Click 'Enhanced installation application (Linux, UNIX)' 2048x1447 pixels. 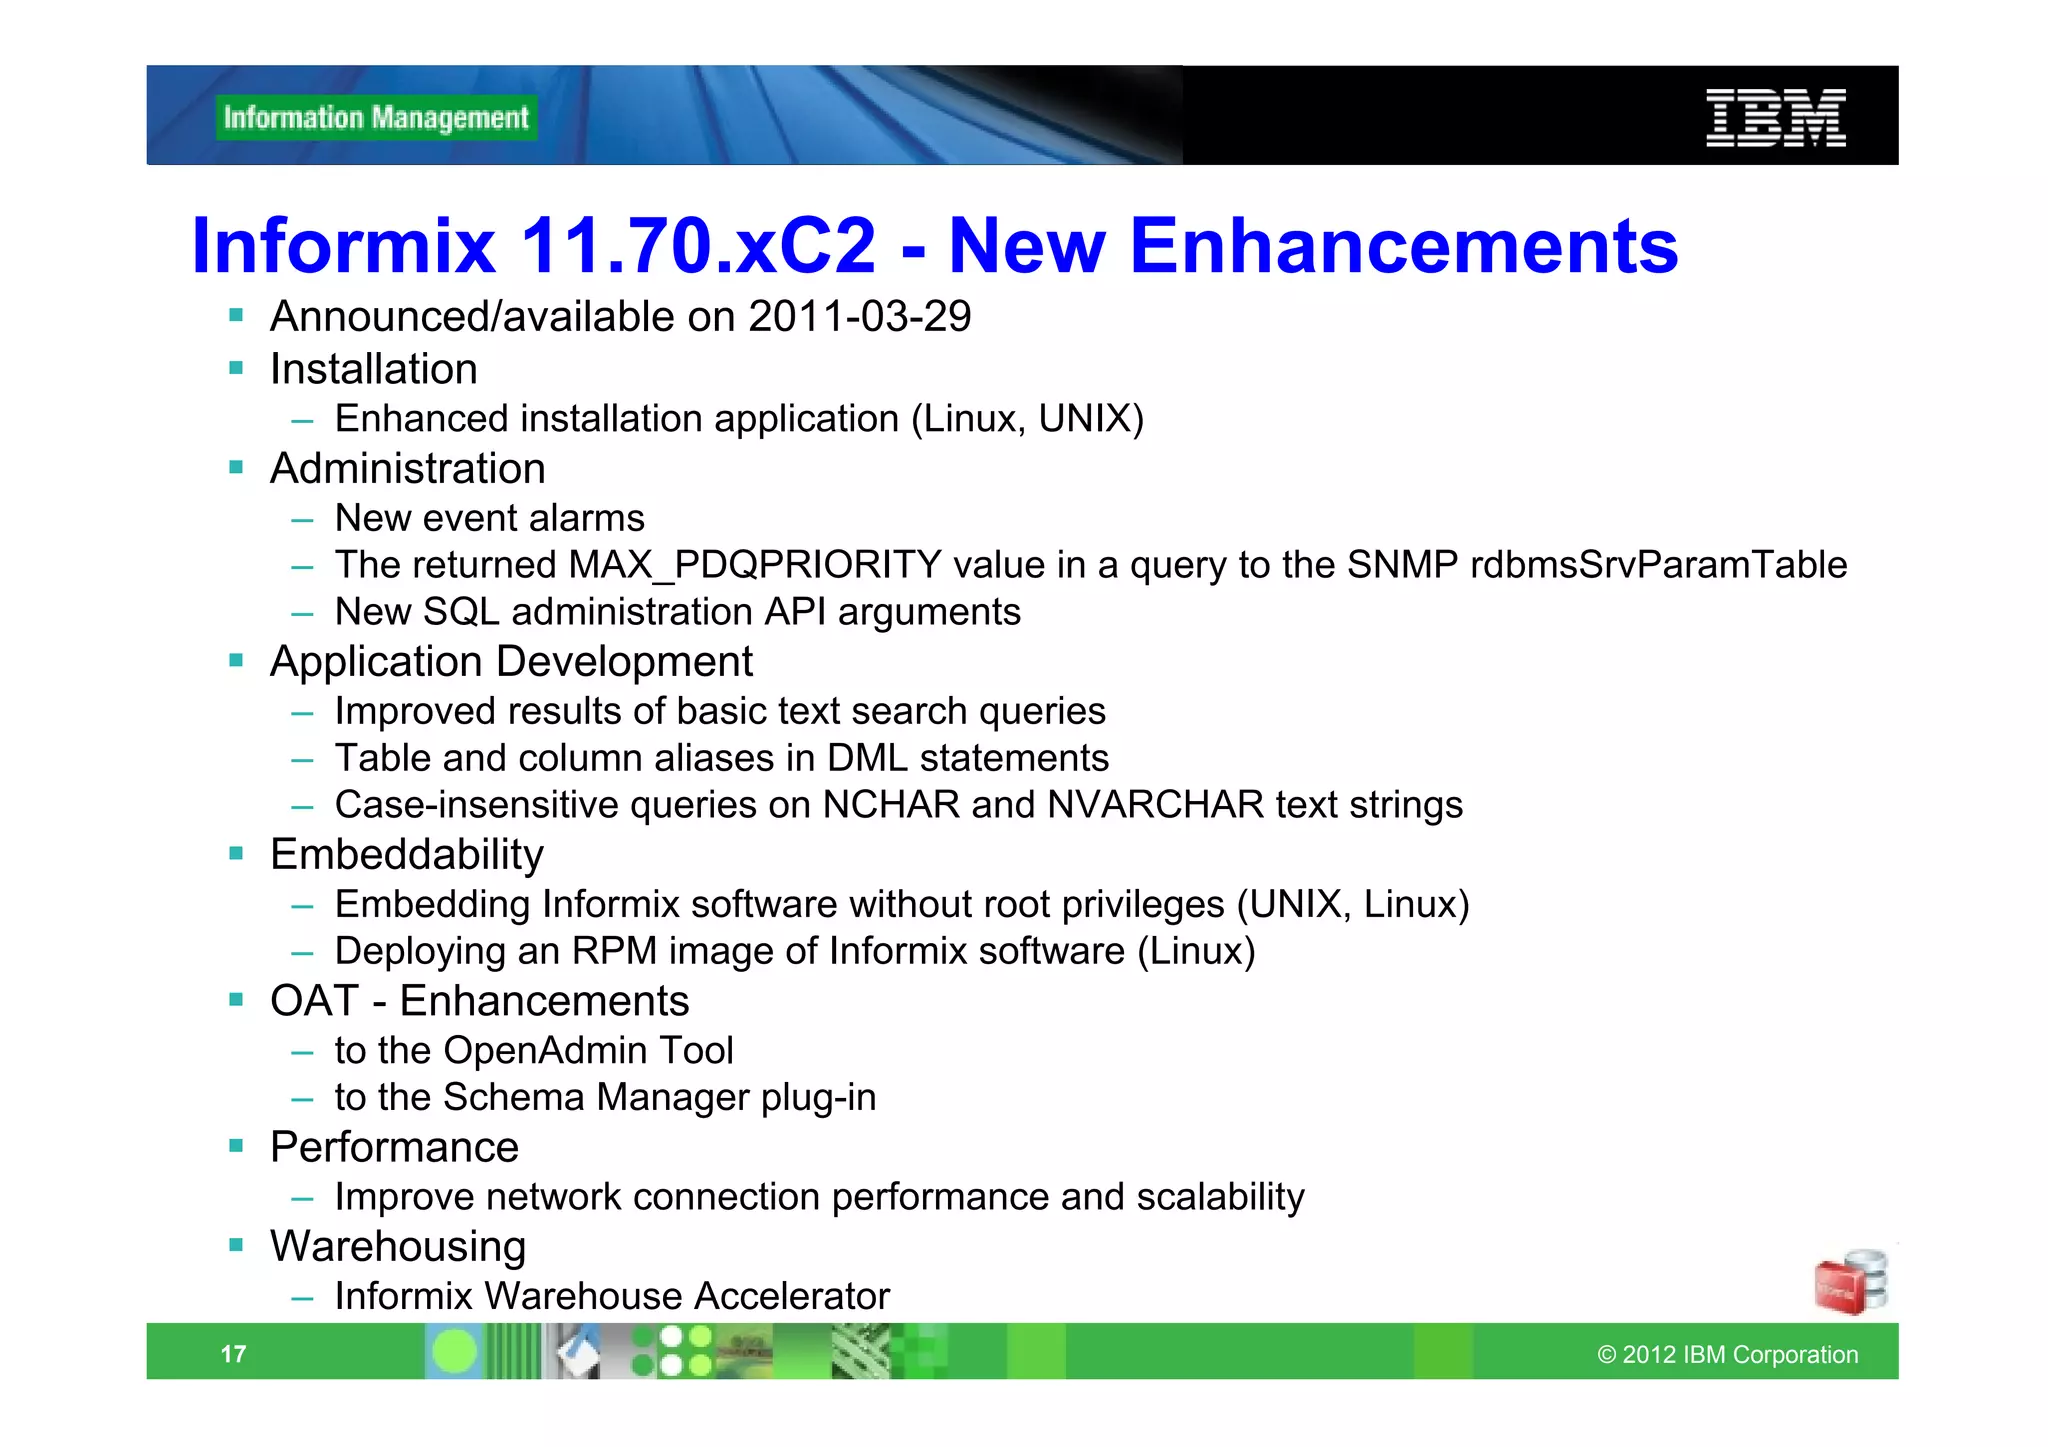739,419
